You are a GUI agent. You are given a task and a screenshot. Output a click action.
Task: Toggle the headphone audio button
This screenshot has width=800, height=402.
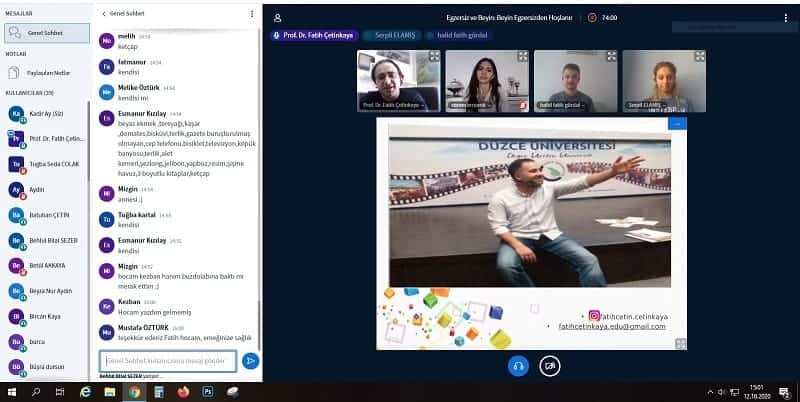pos(518,366)
